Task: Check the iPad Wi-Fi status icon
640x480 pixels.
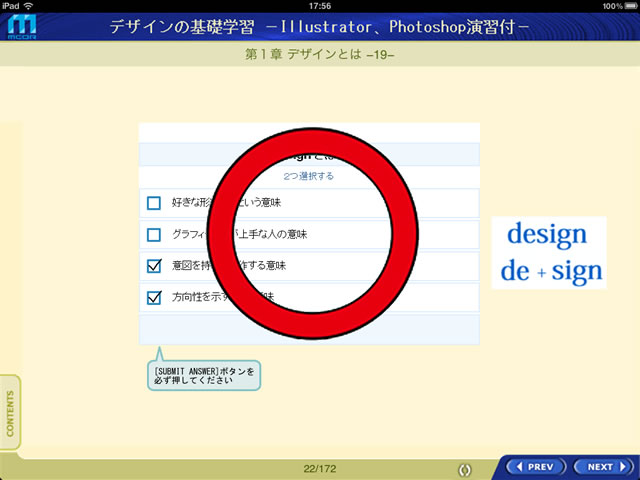Action: [28, 6]
